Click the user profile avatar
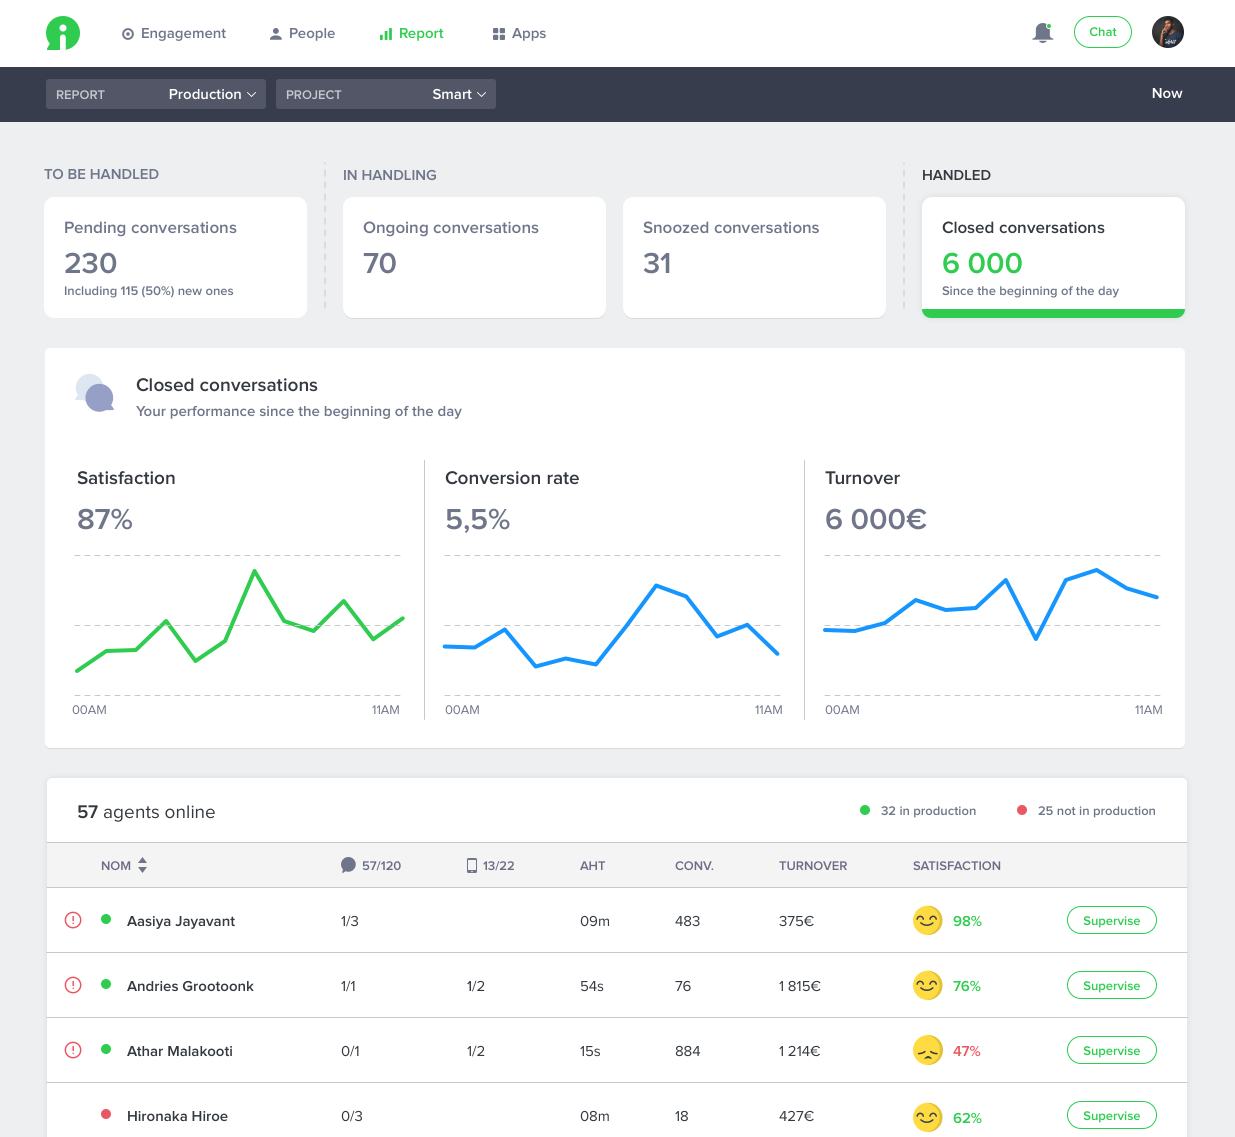The image size is (1235, 1137). (1167, 32)
